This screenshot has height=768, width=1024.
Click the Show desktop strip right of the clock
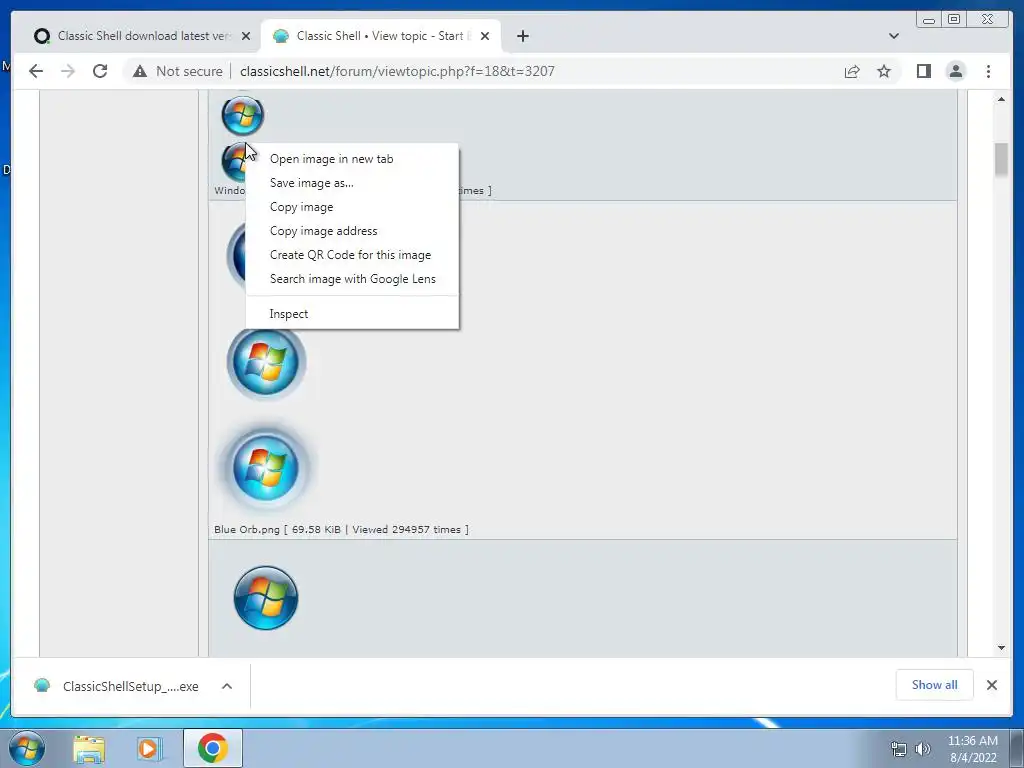(1017, 748)
